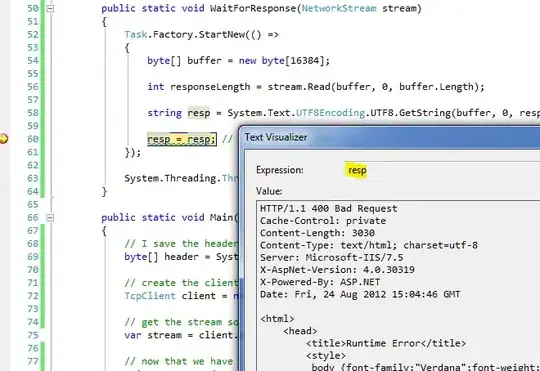Screen dimensions: 540x371
Task: Click 'Server: Microsoft-IIS/7.5' line
Action: [x=331, y=258]
